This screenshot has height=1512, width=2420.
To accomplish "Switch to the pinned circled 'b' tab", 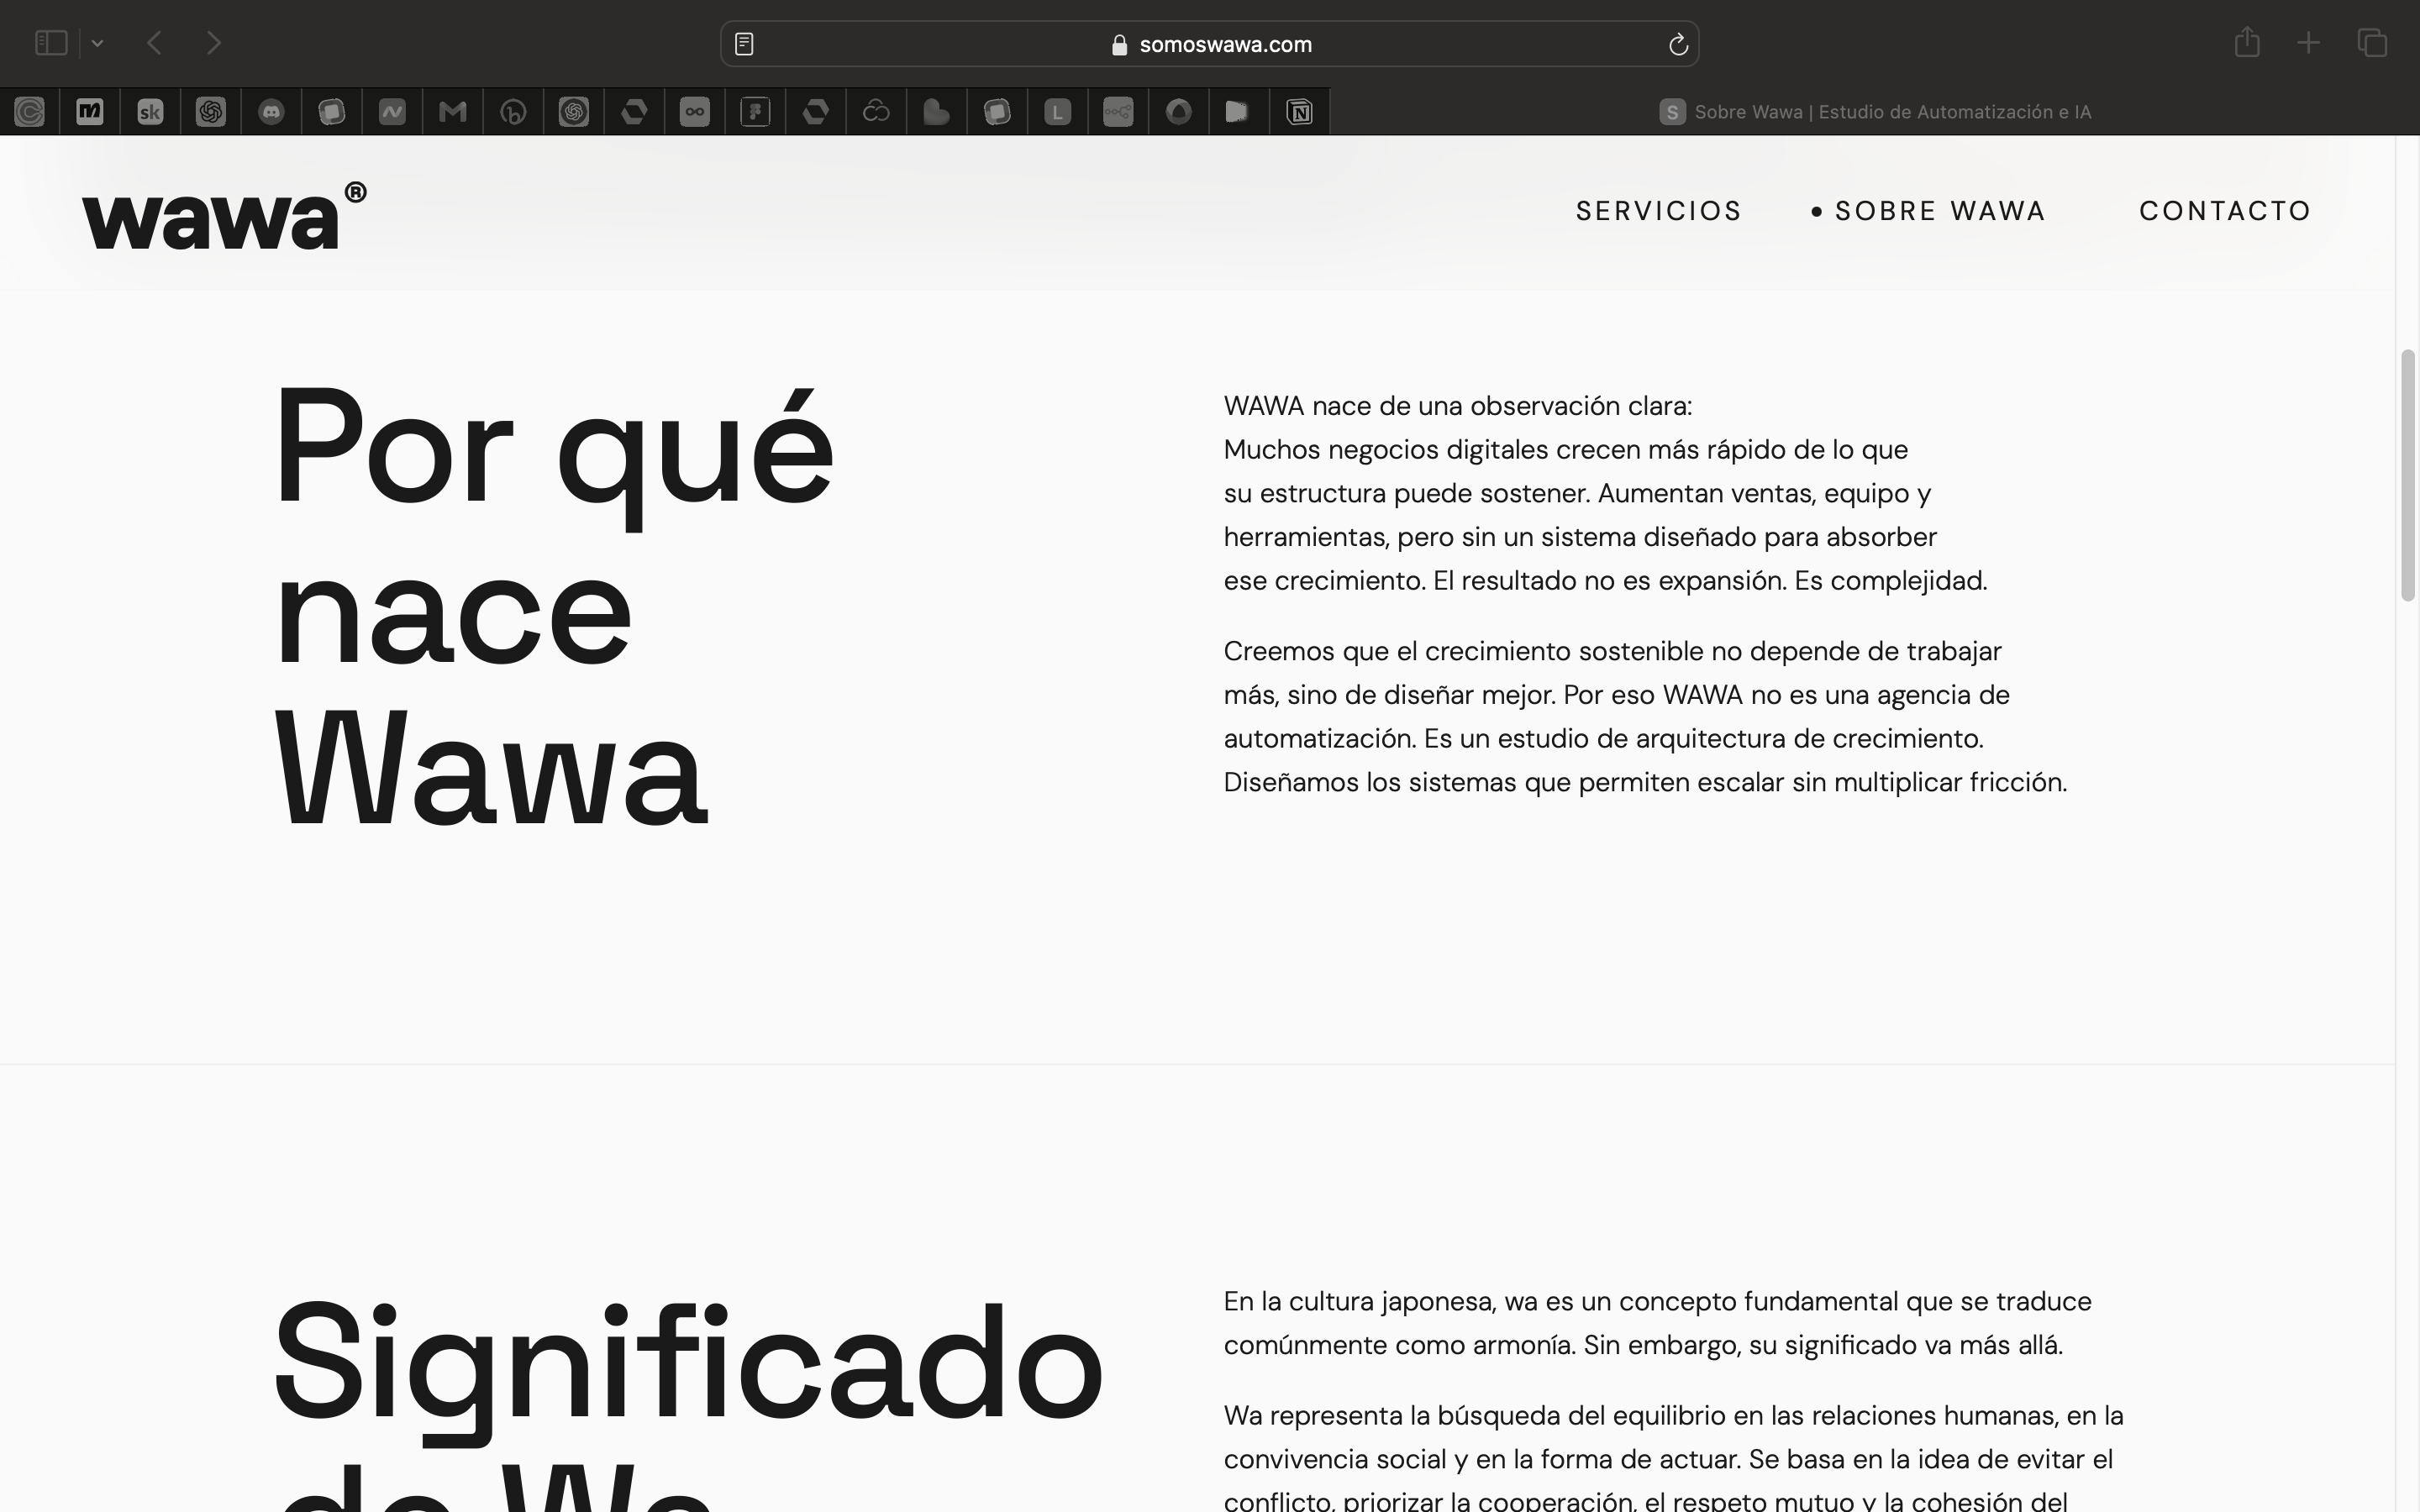I will pyautogui.click(x=513, y=112).
